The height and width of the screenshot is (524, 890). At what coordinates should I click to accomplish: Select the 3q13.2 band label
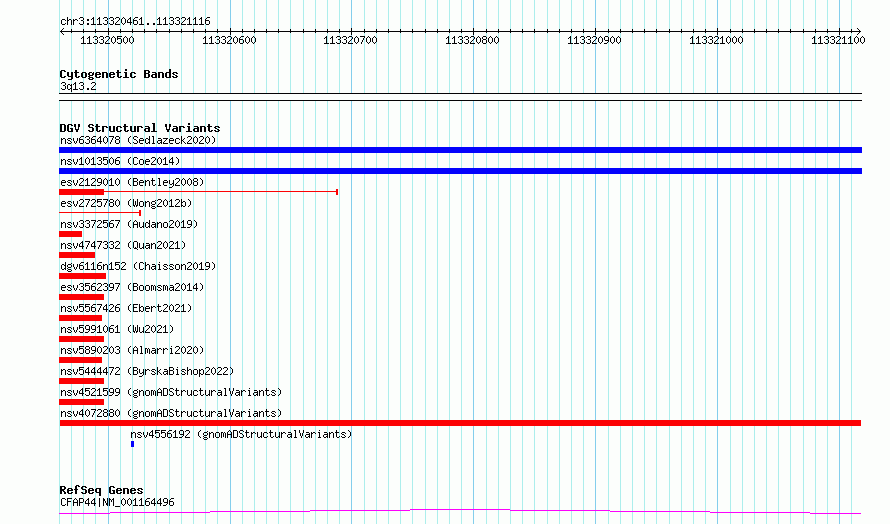tap(78, 86)
